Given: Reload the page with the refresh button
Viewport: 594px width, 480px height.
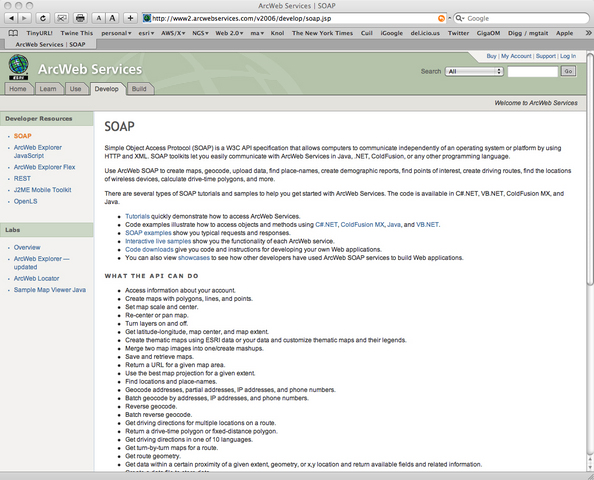Looking at the screenshot, I should tap(43, 18).
